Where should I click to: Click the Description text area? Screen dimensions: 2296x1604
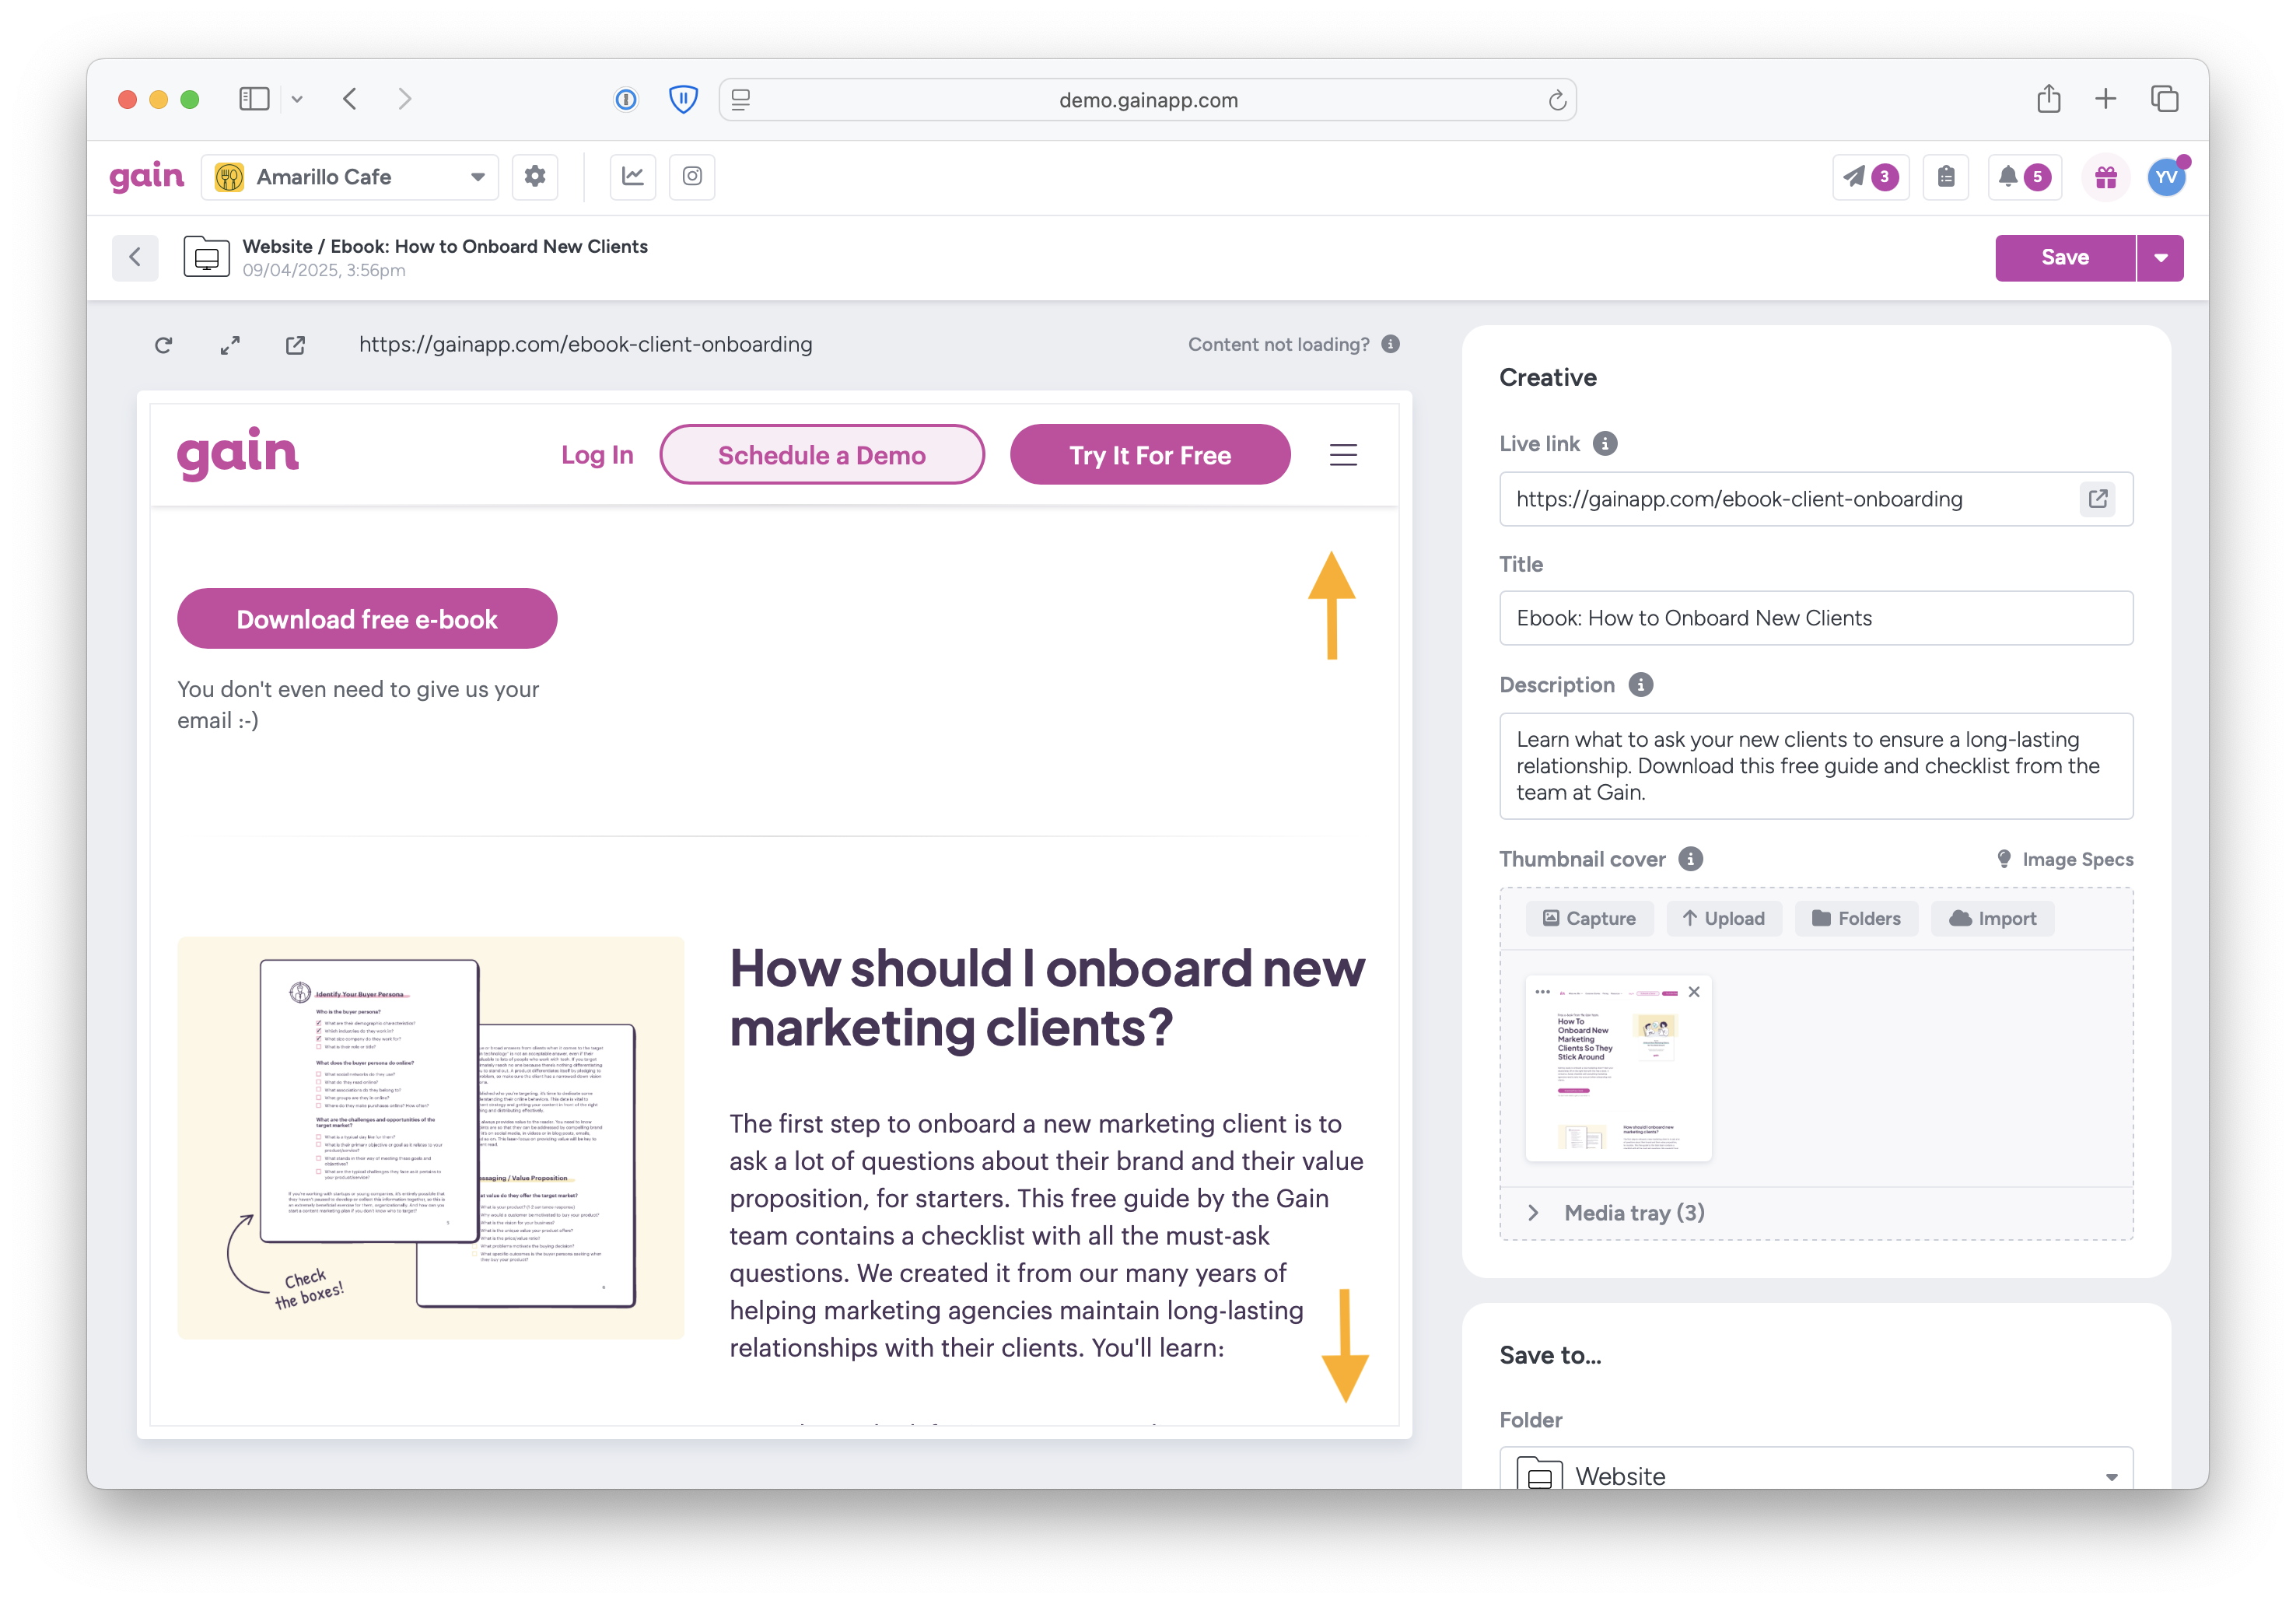click(1816, 766)
